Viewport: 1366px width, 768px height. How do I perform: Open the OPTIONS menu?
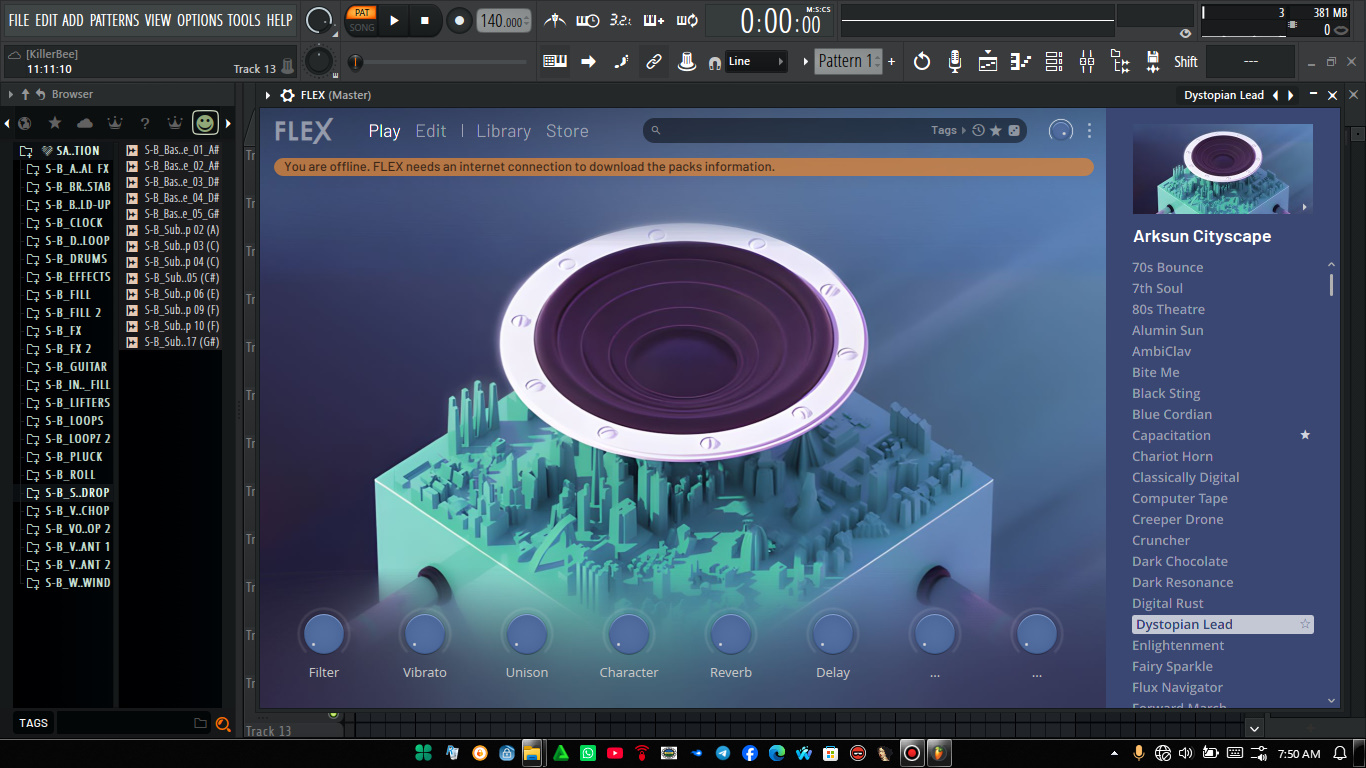pos(199,20)
